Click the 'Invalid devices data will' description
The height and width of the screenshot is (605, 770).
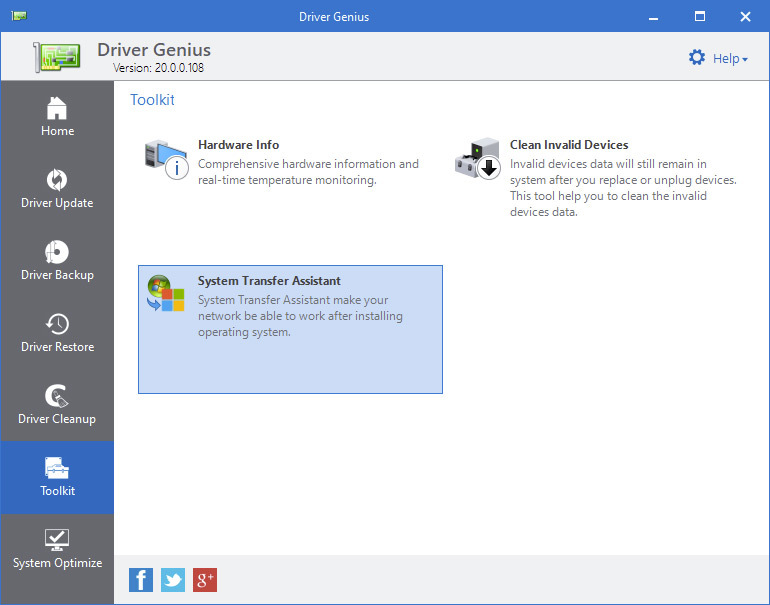point(623,188)
